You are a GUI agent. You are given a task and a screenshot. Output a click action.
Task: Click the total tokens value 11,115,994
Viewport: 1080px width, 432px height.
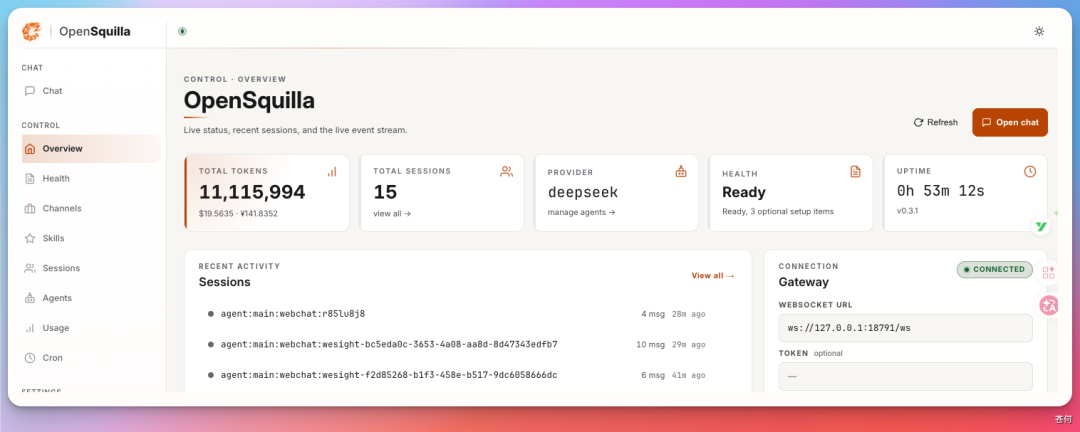coord(252,192)
